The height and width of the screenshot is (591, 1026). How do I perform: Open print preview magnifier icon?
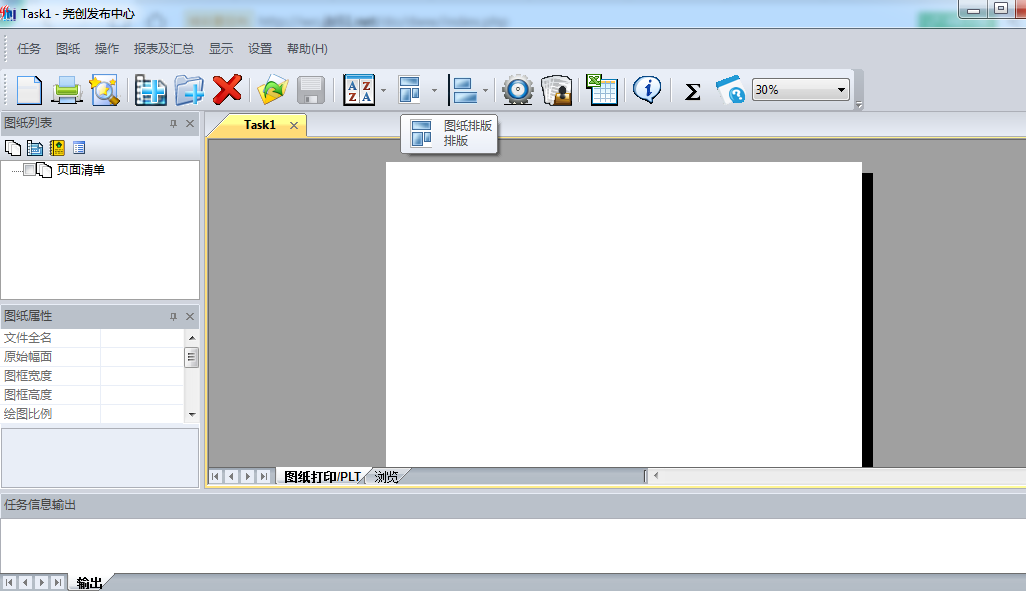click(x=105, y=90)
